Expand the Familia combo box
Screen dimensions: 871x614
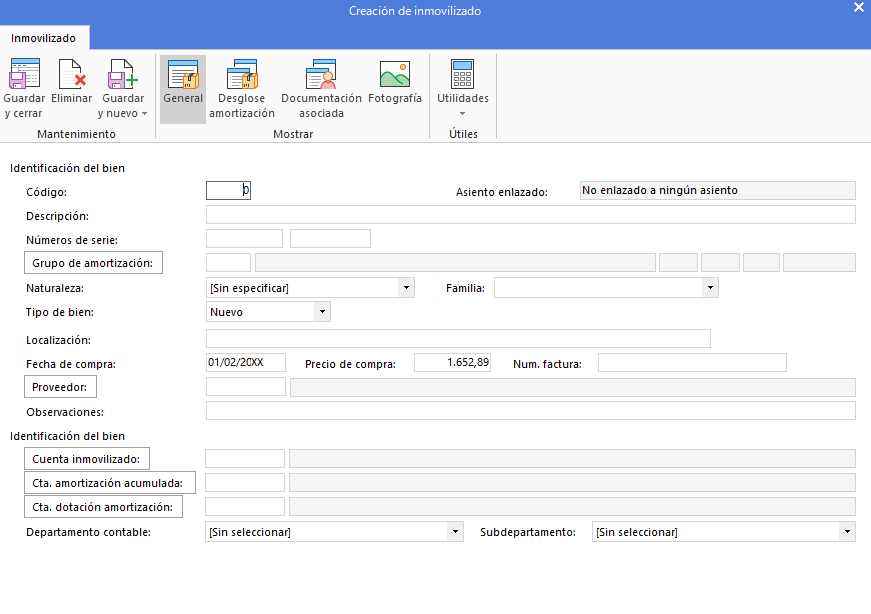click(710, 288)
